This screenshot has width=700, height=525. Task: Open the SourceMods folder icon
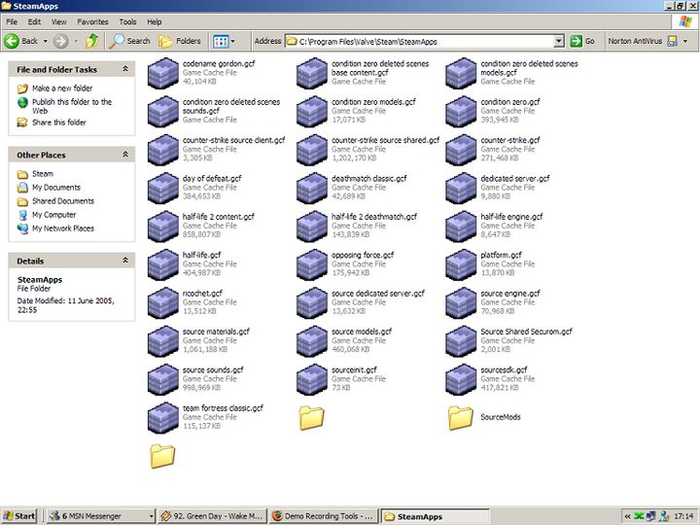click(461, 417)
